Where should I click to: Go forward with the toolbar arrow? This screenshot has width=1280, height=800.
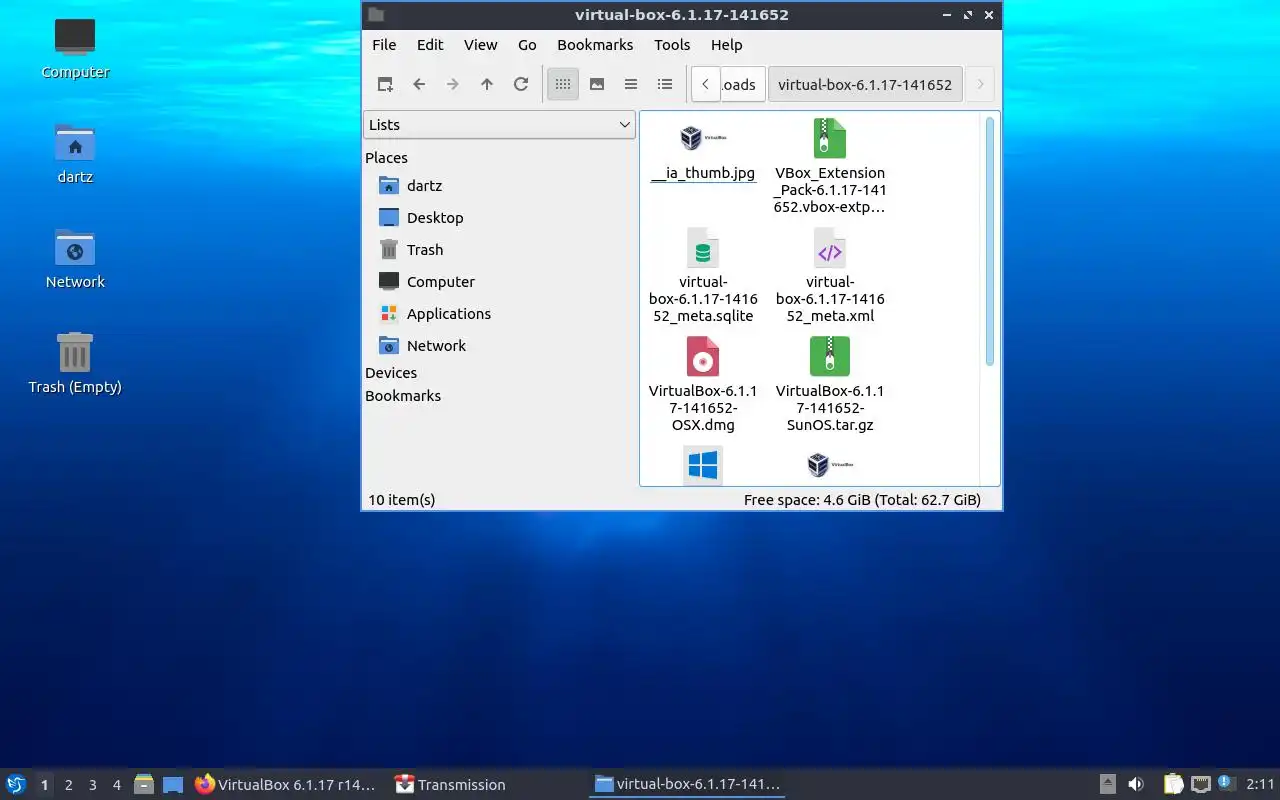453,85
